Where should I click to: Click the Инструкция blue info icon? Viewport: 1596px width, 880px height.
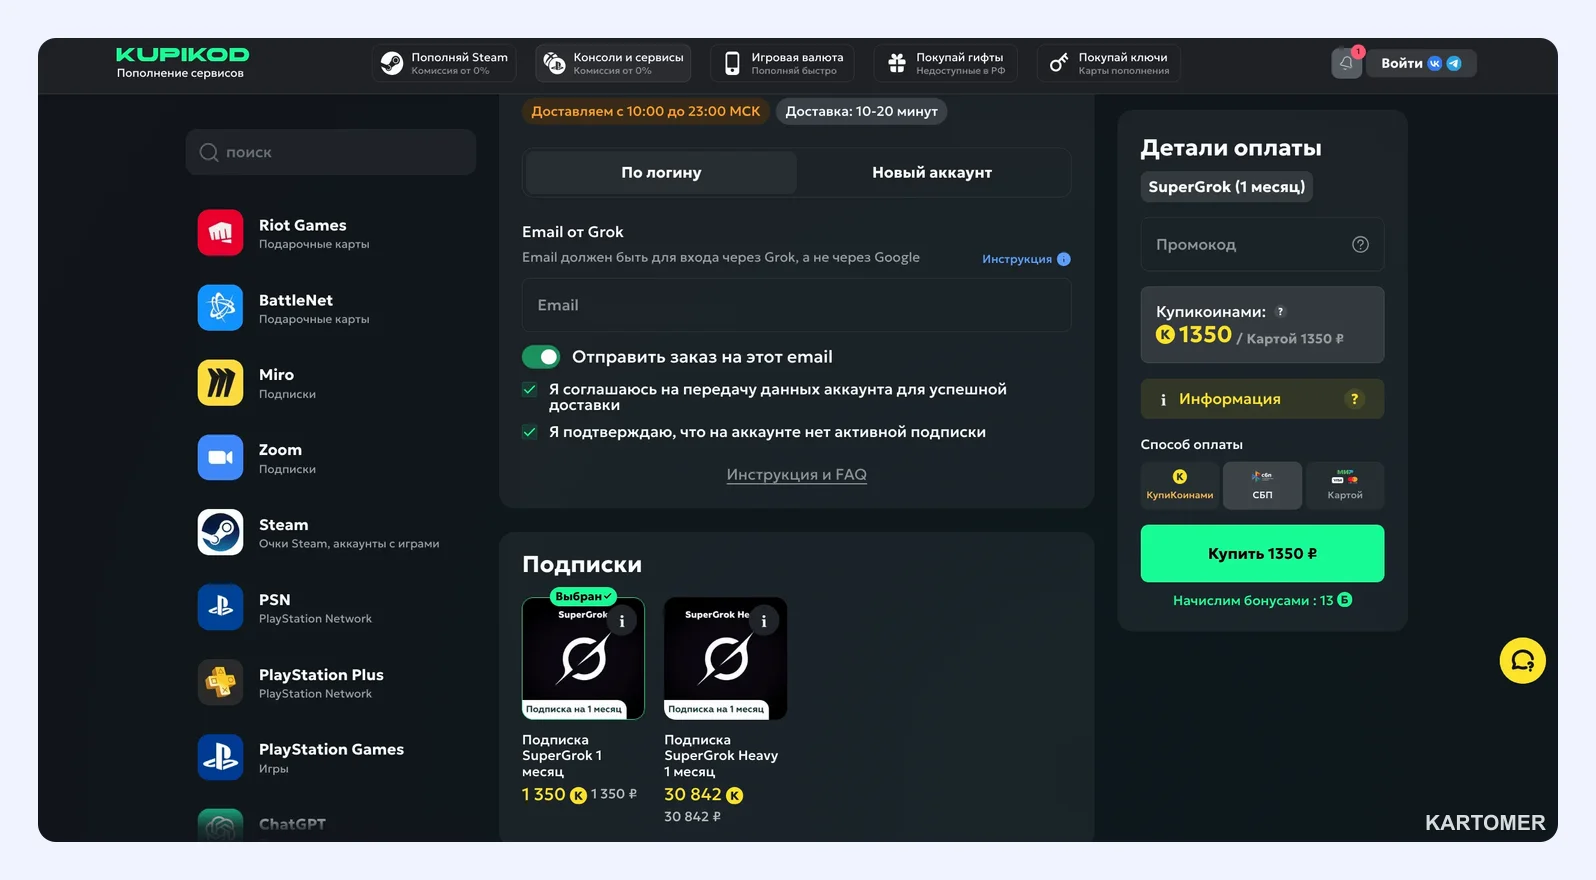tap(1064, 259)
